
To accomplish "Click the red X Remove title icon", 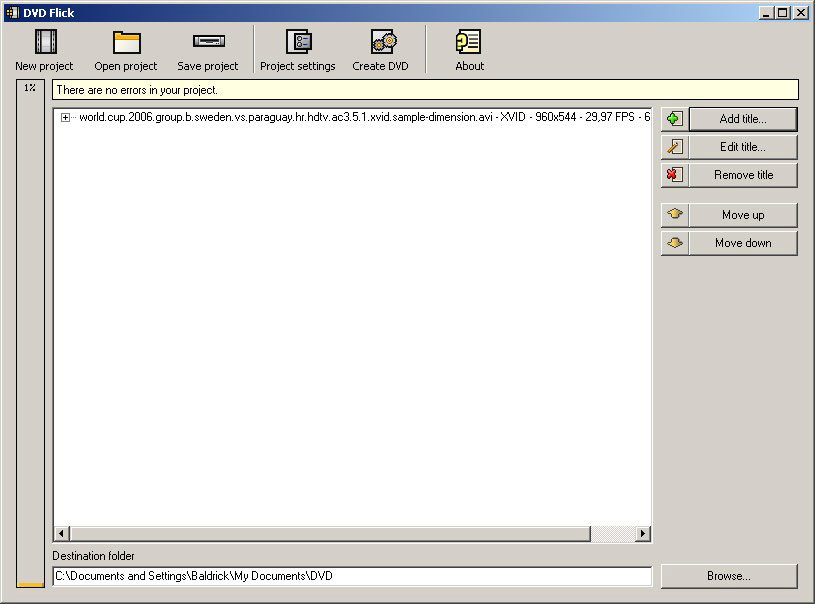I will (675, 175).
